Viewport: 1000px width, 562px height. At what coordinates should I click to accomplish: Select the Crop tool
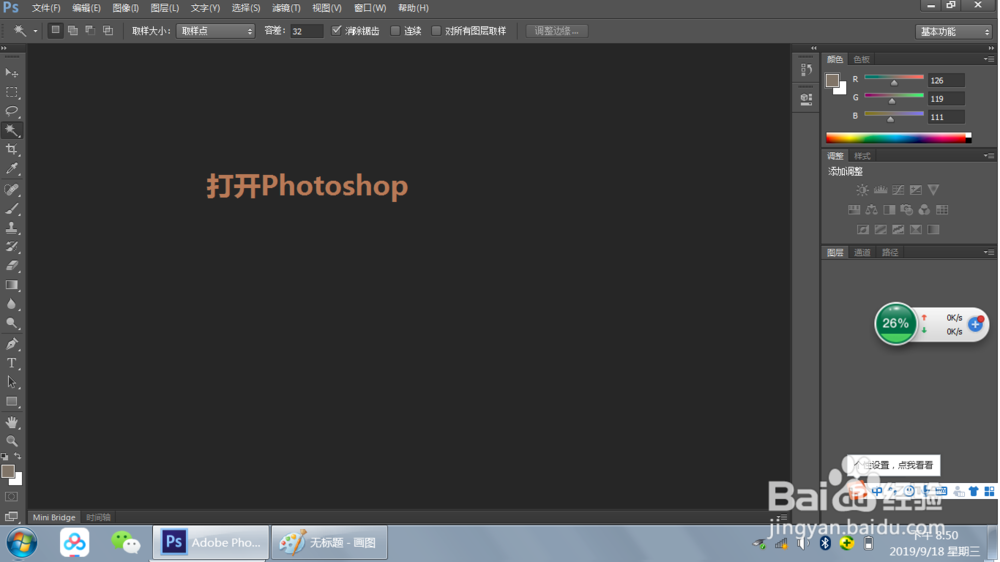(x=11, y=149)
